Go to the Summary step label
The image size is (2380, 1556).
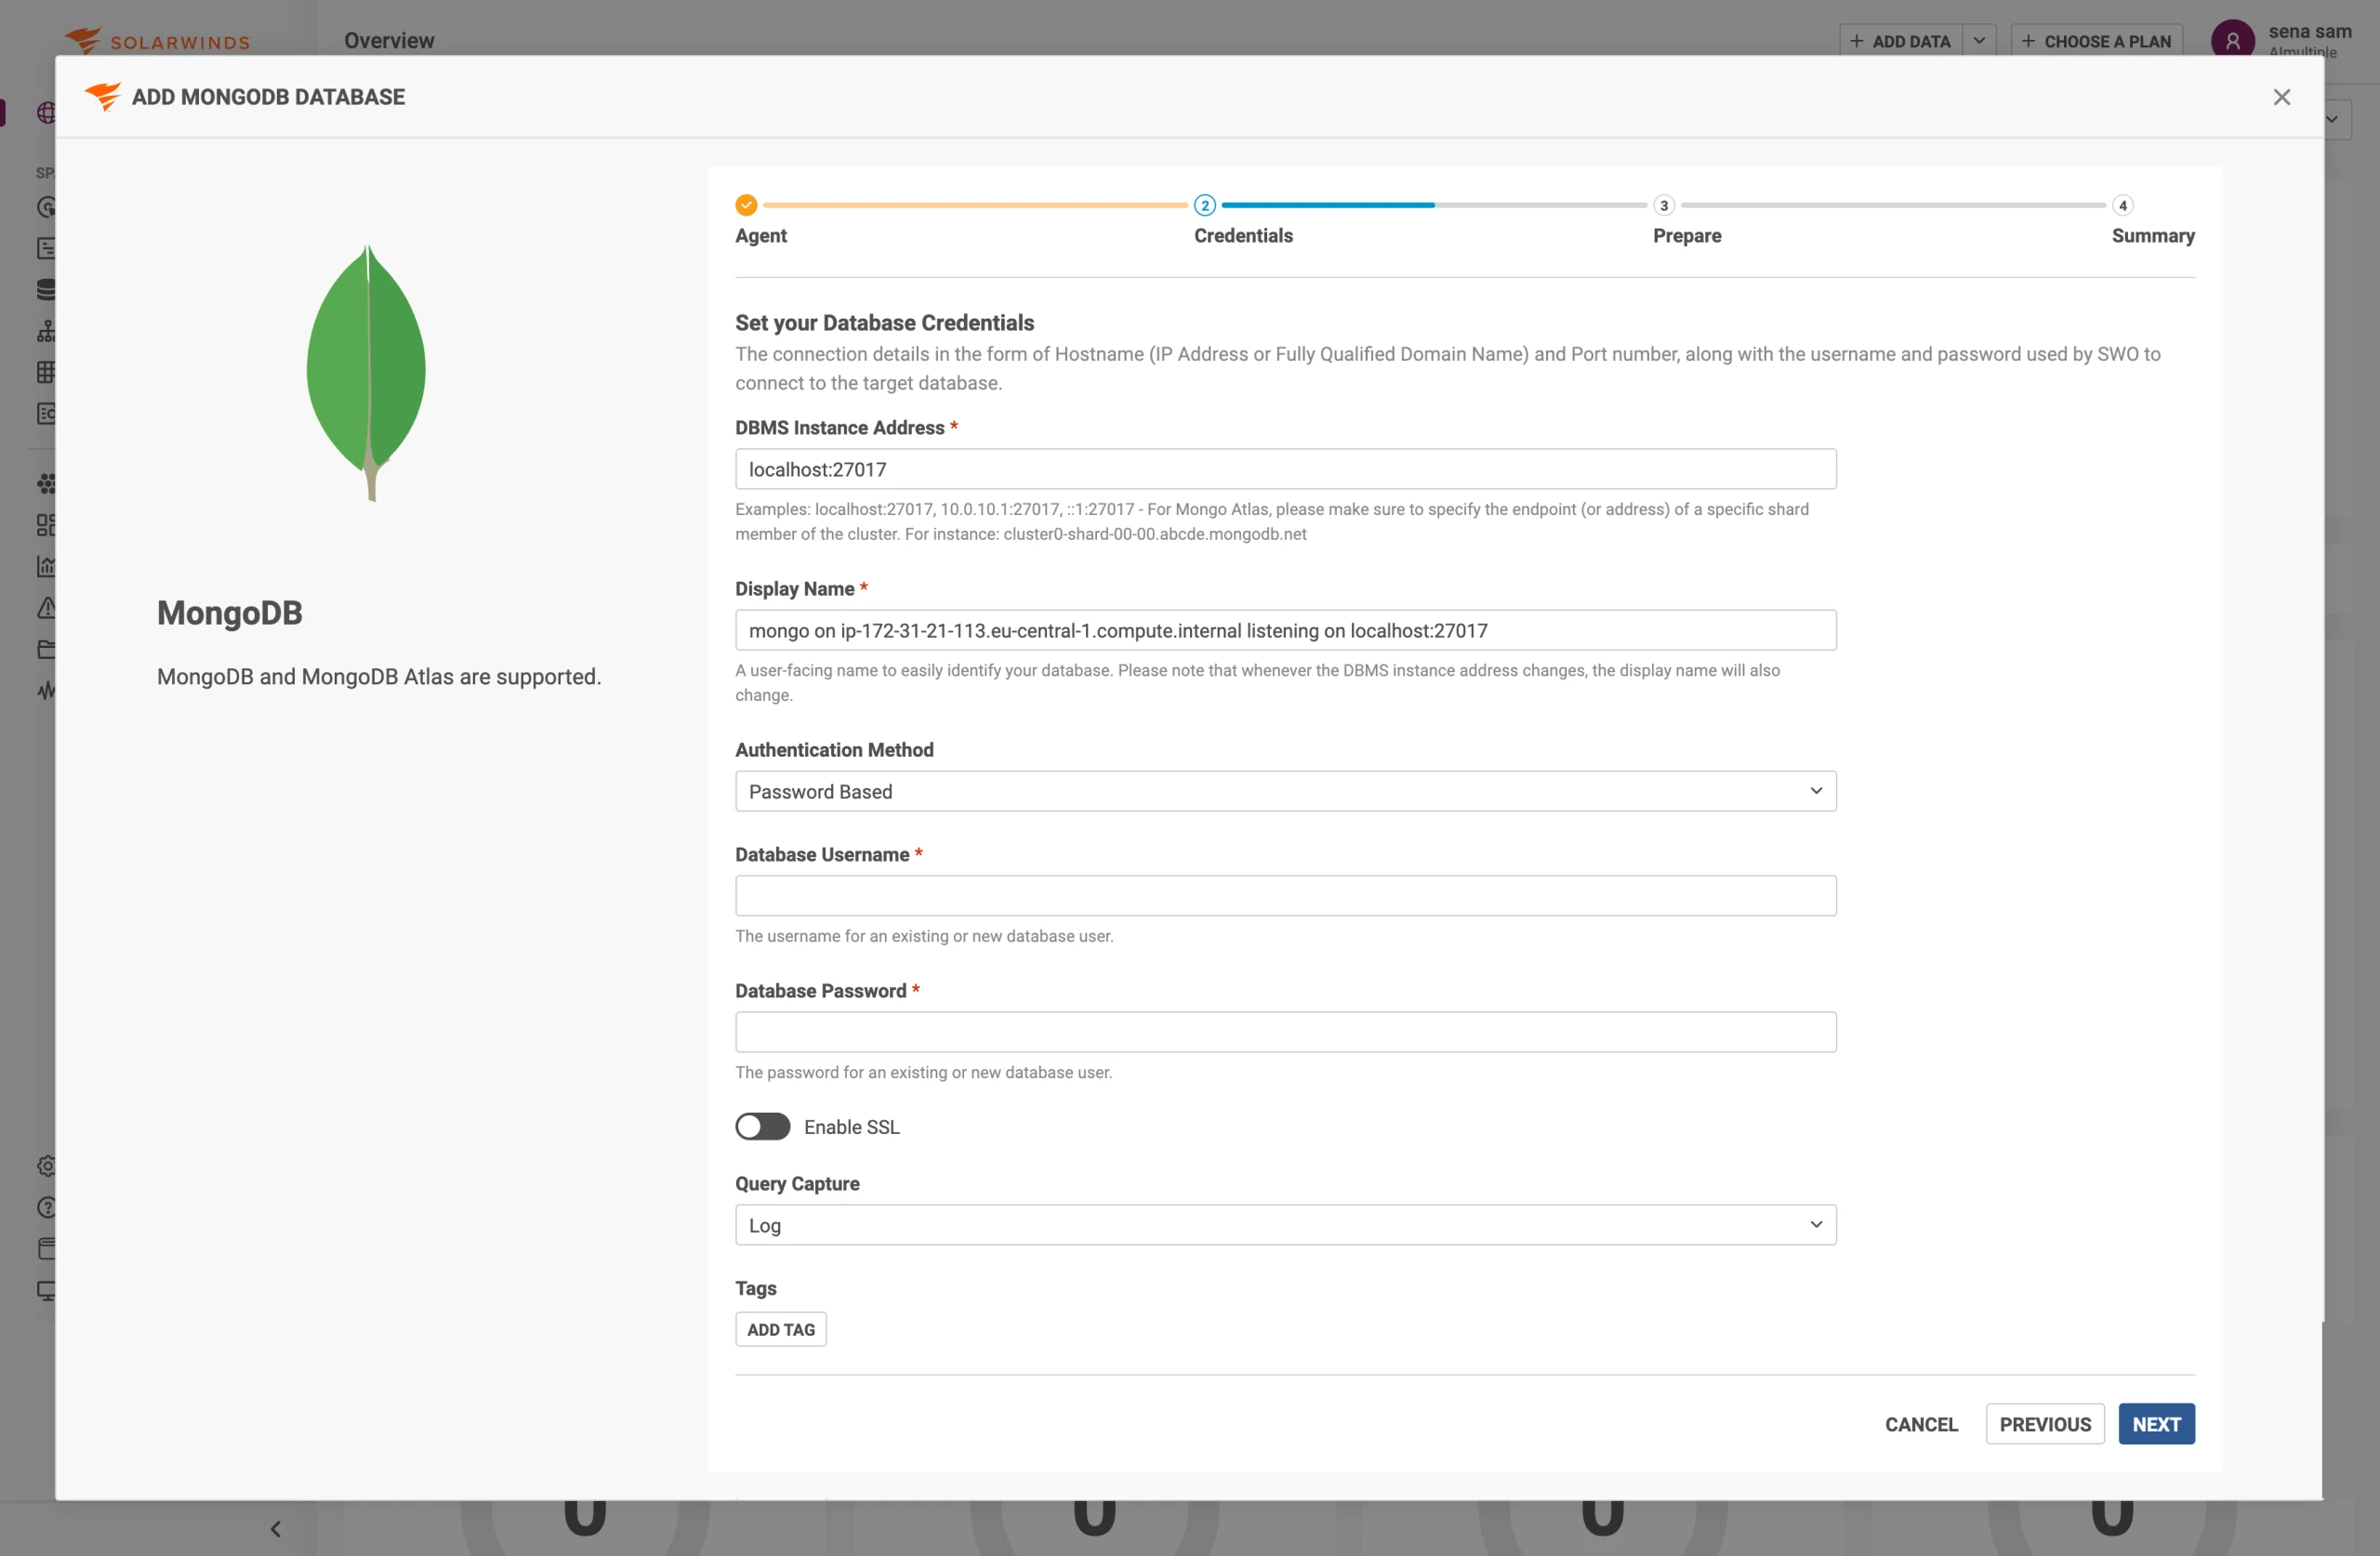click(2153, 236)
